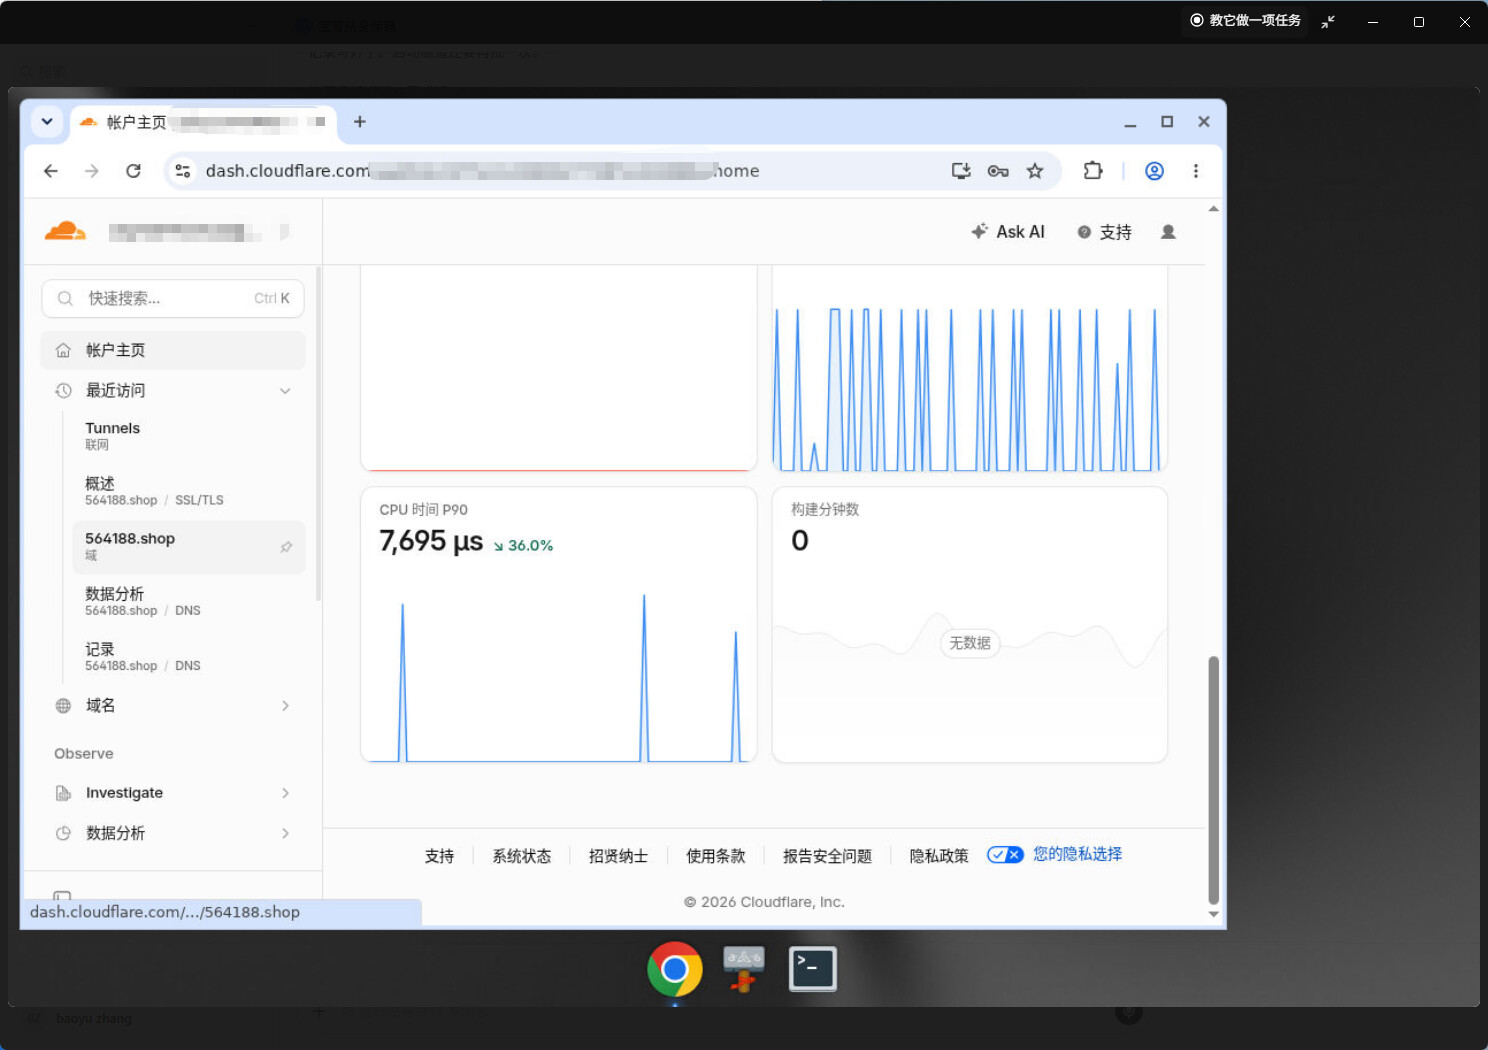Image resolution: width=1488 pixels, height=1050 pixels.
Task: Open the 支持 menu in the header
Action: tap(1104, 232)
